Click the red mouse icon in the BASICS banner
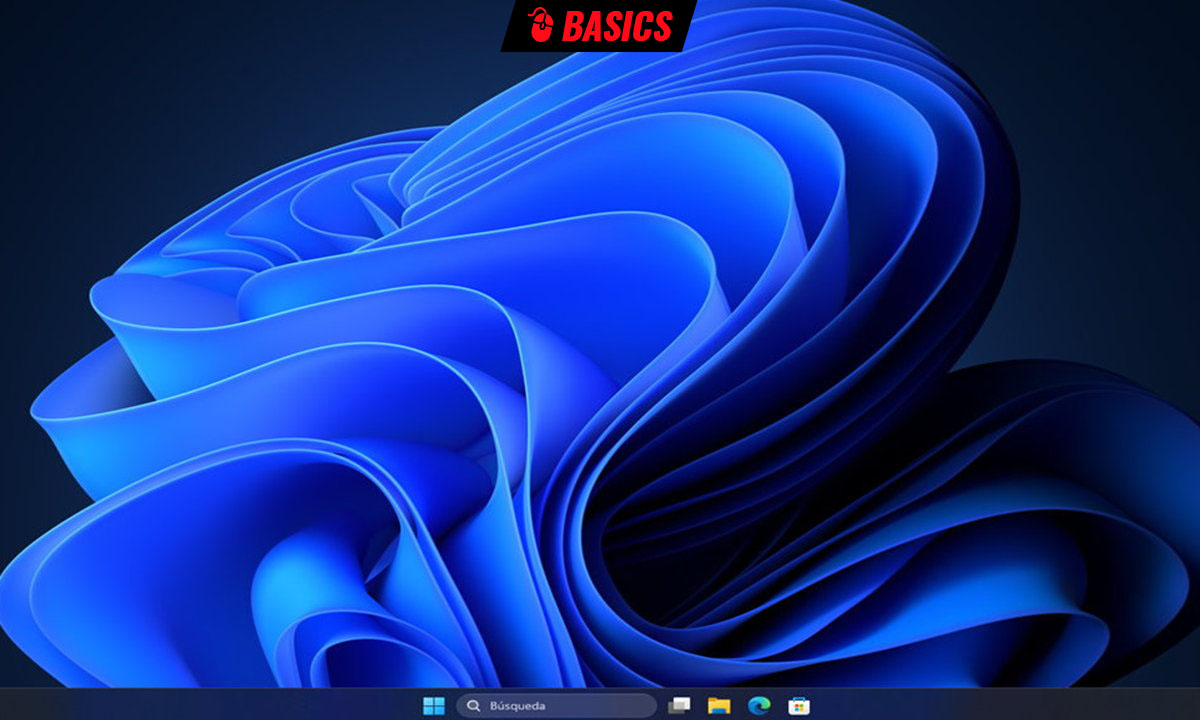 541,23
